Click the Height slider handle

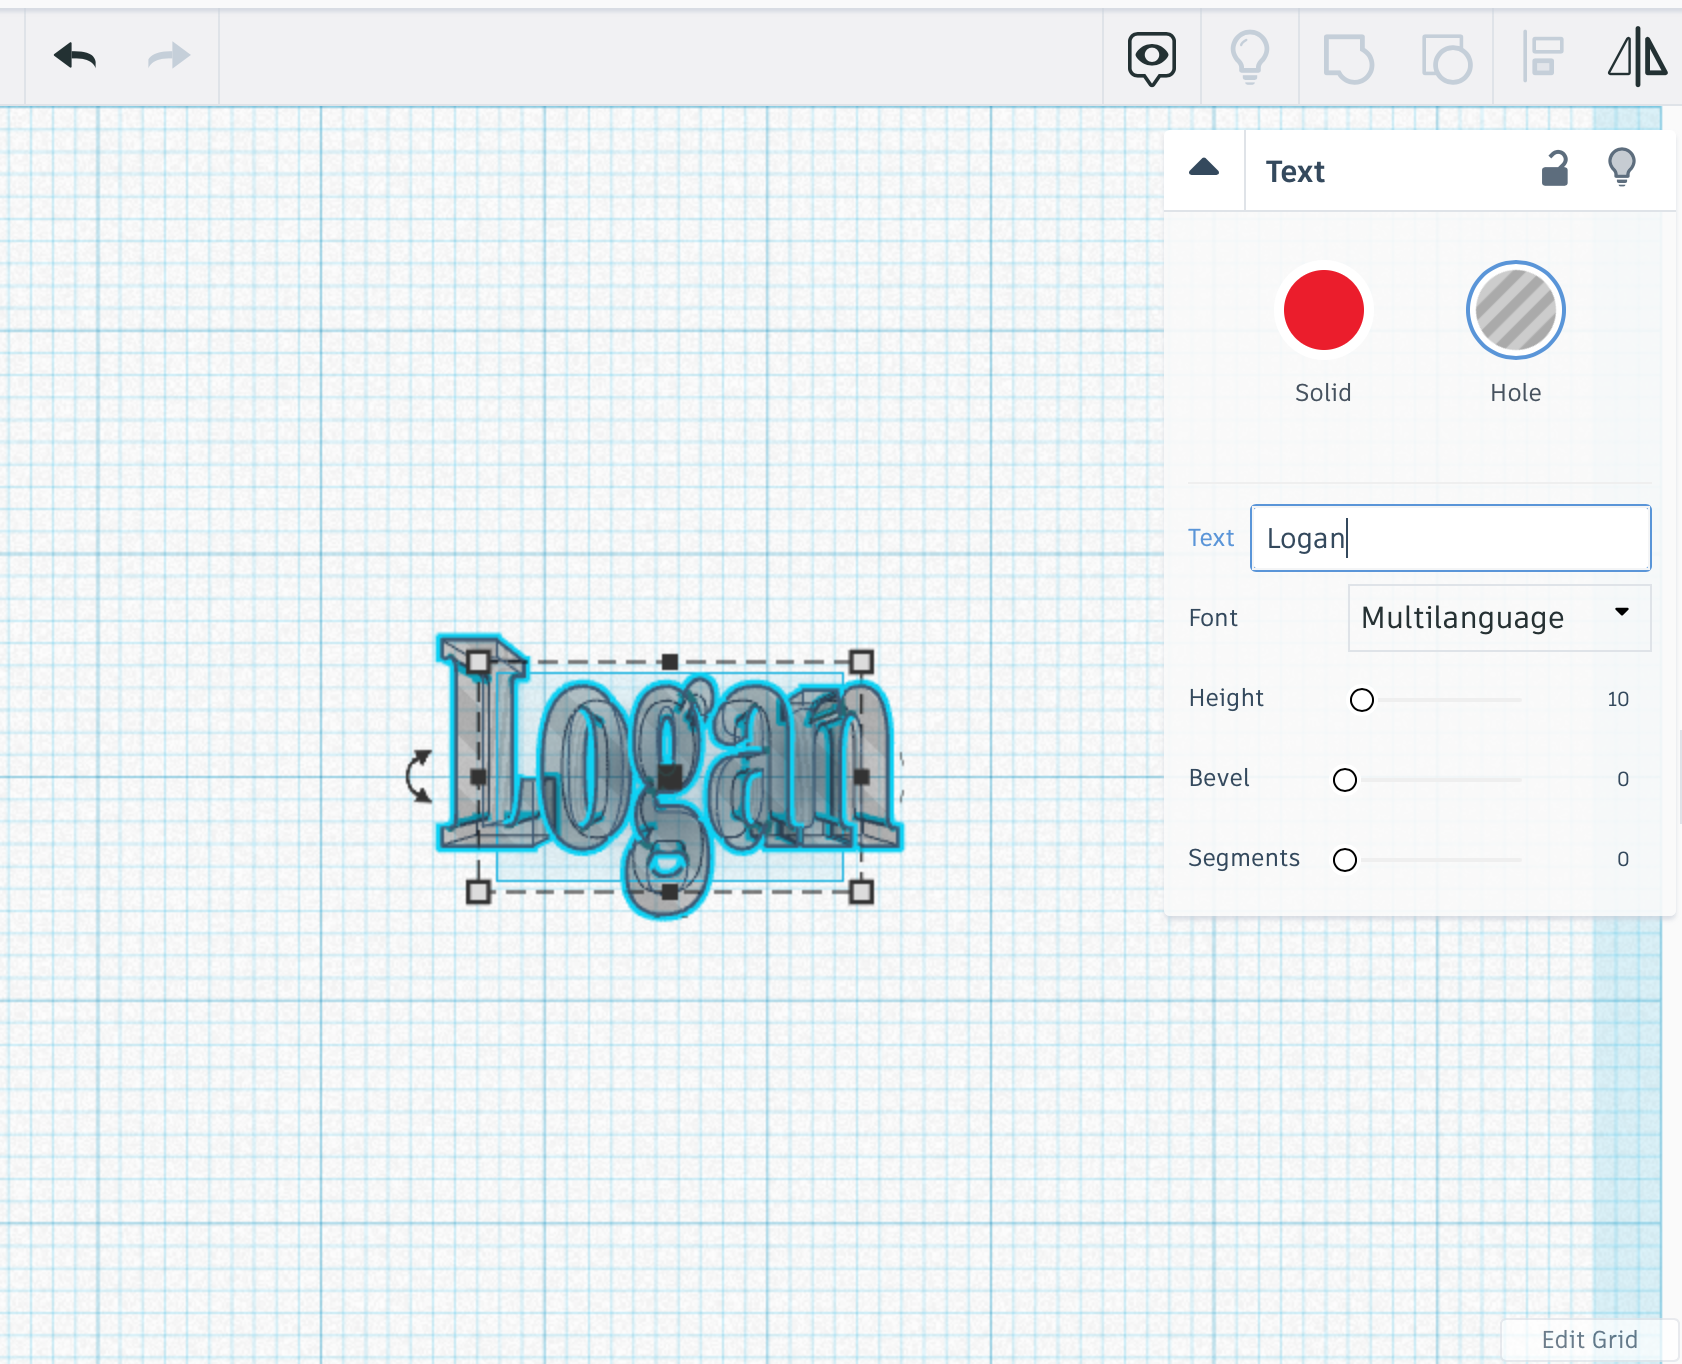tap(1361, 700)
